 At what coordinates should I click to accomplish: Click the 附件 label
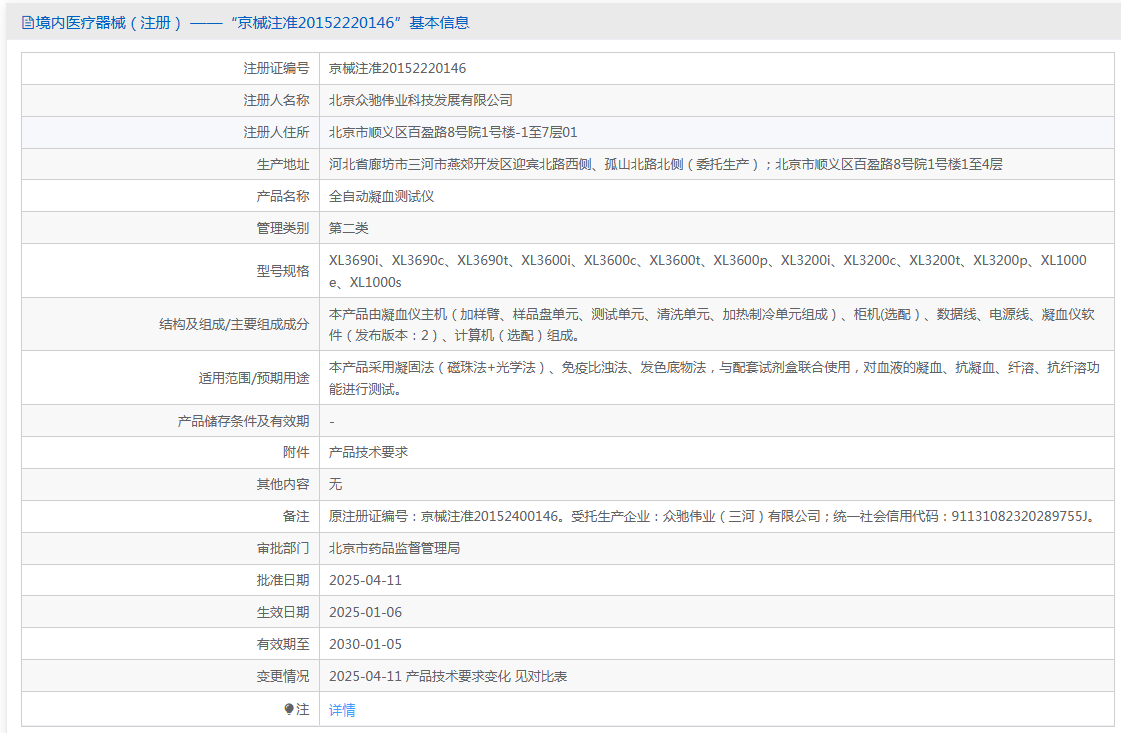(x=296, y=452)
